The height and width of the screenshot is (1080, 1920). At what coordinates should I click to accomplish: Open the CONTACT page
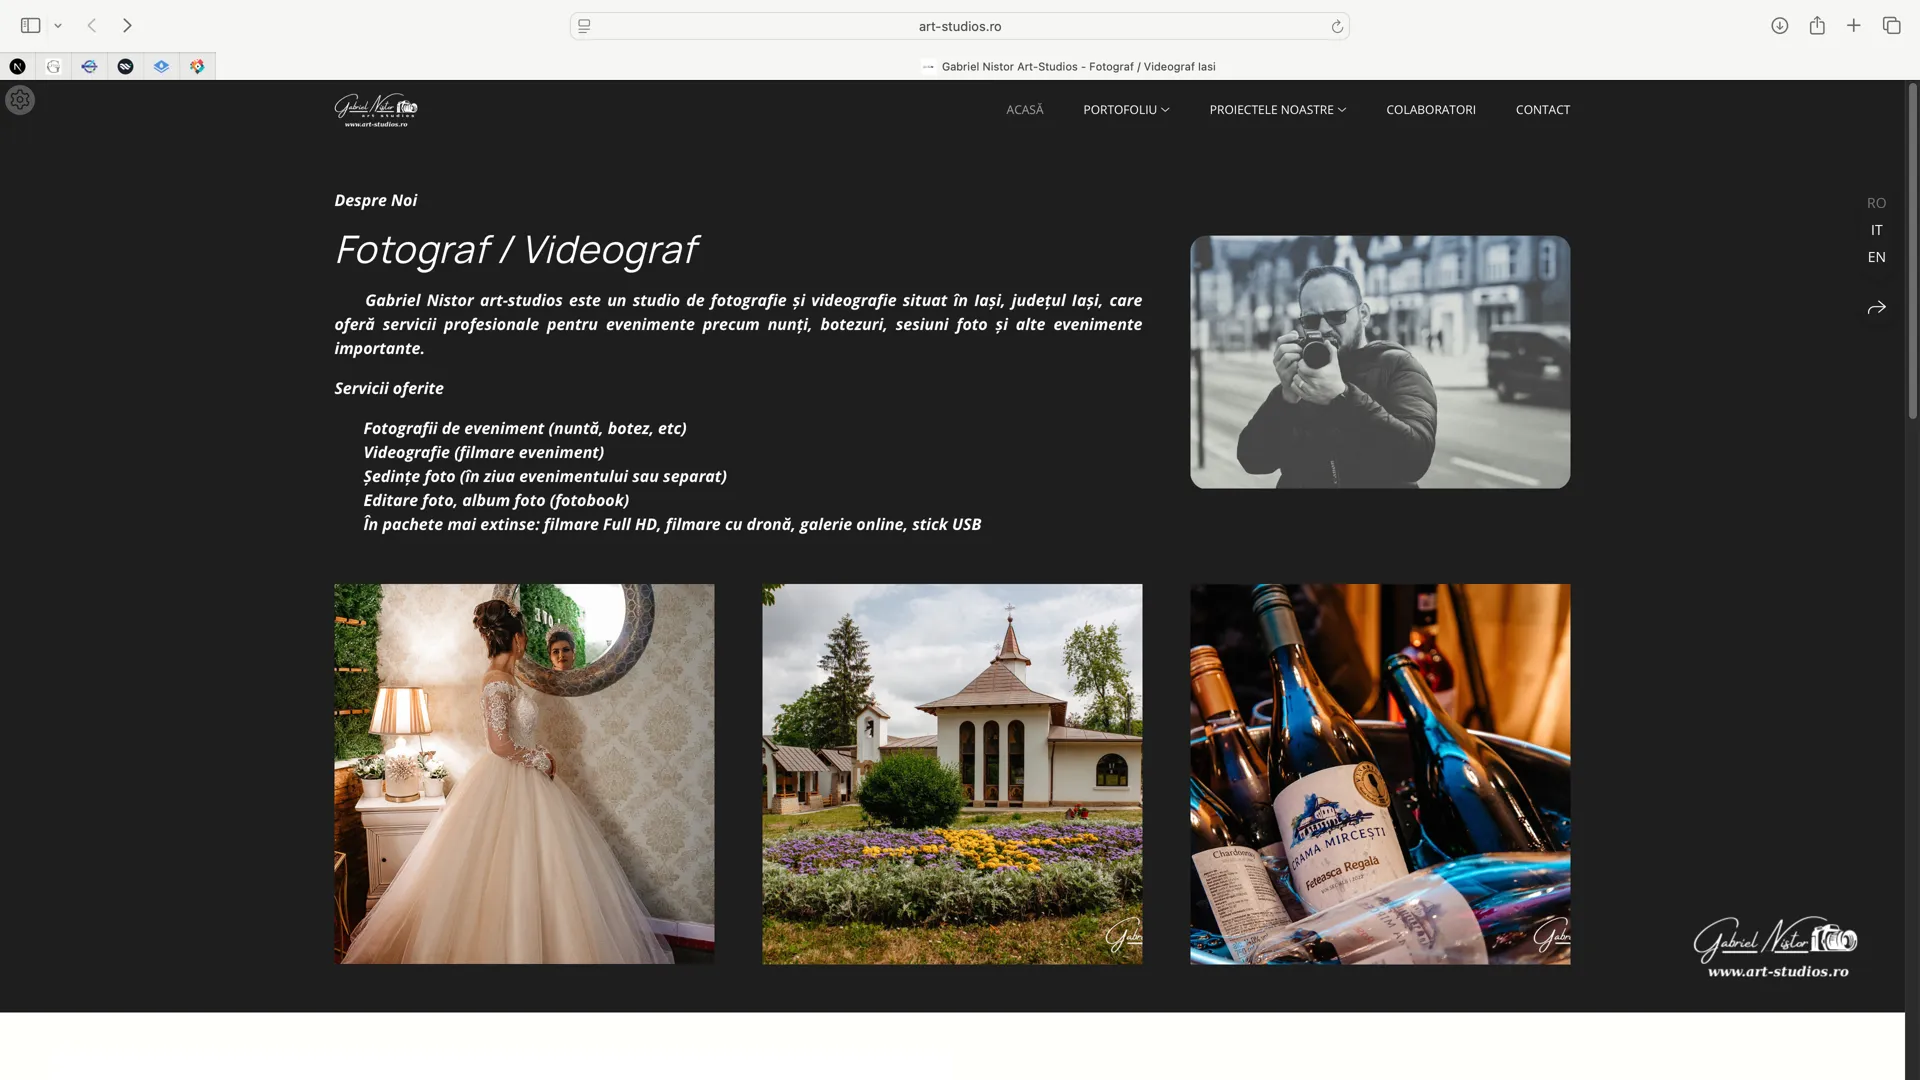[x=1542, y=110]
